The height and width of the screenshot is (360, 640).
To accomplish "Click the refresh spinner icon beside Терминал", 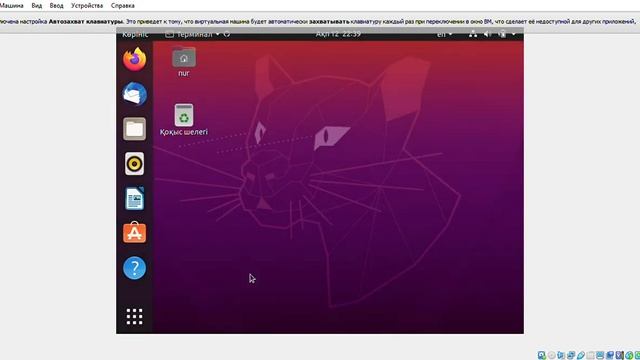I will [227, 34].
